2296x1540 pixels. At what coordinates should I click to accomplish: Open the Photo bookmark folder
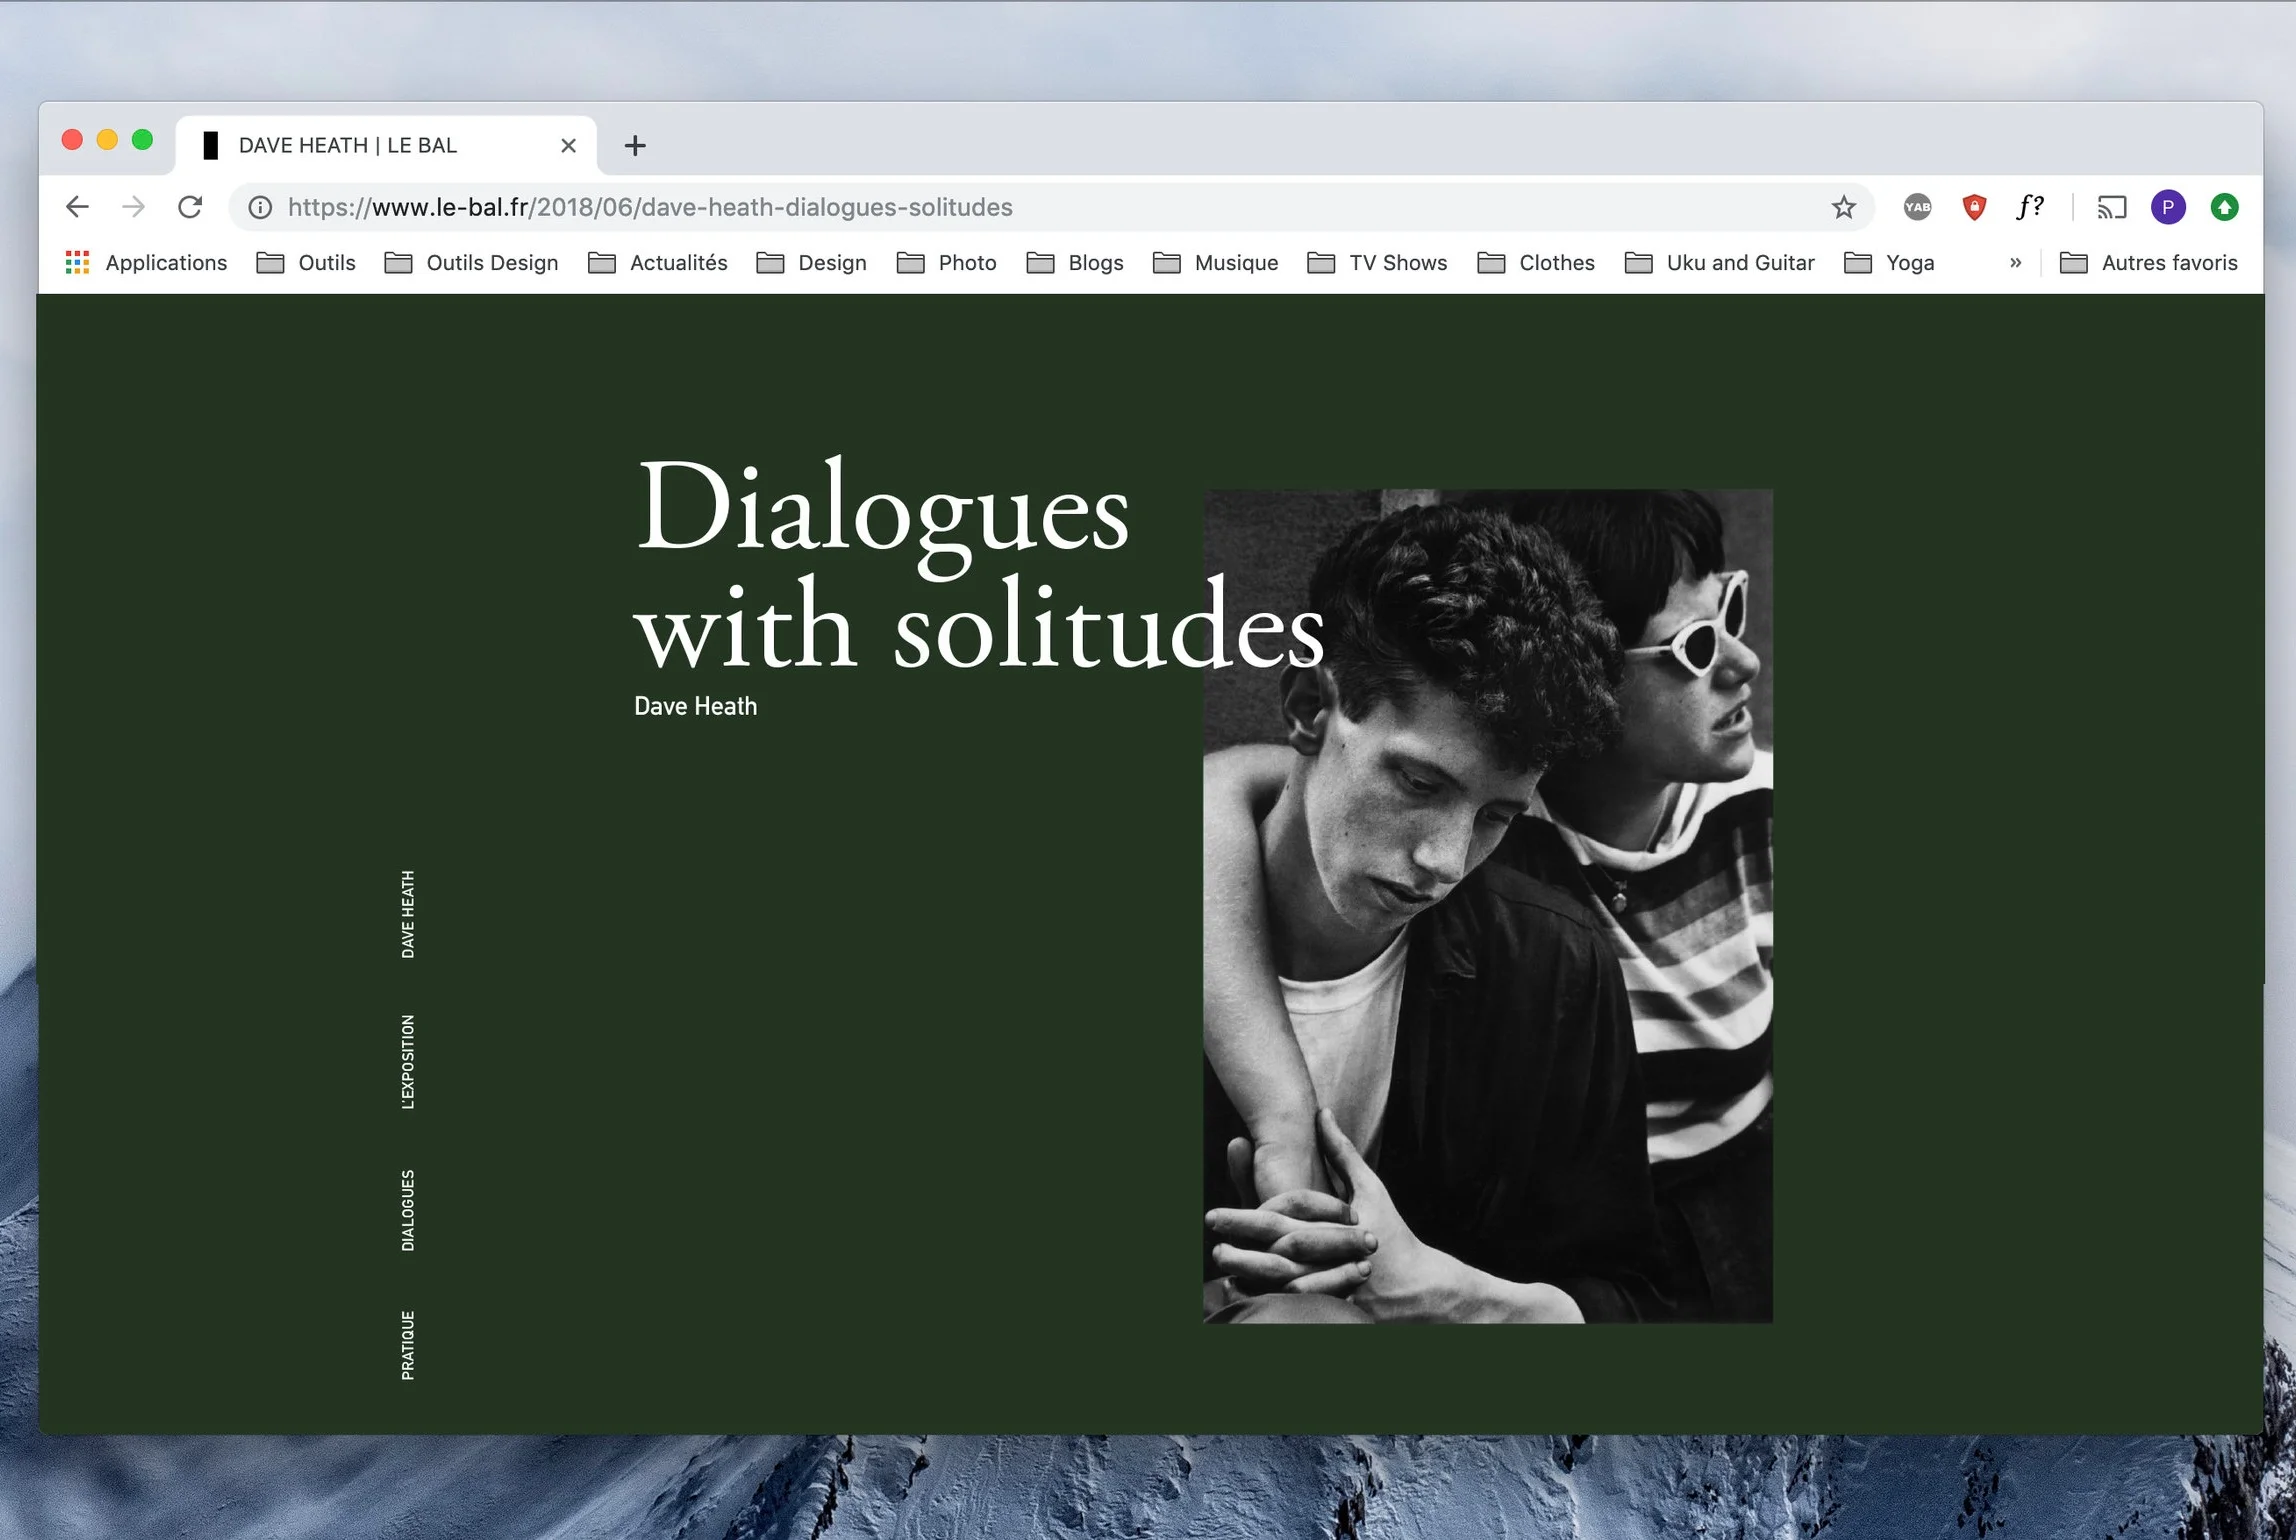point(947,263)
